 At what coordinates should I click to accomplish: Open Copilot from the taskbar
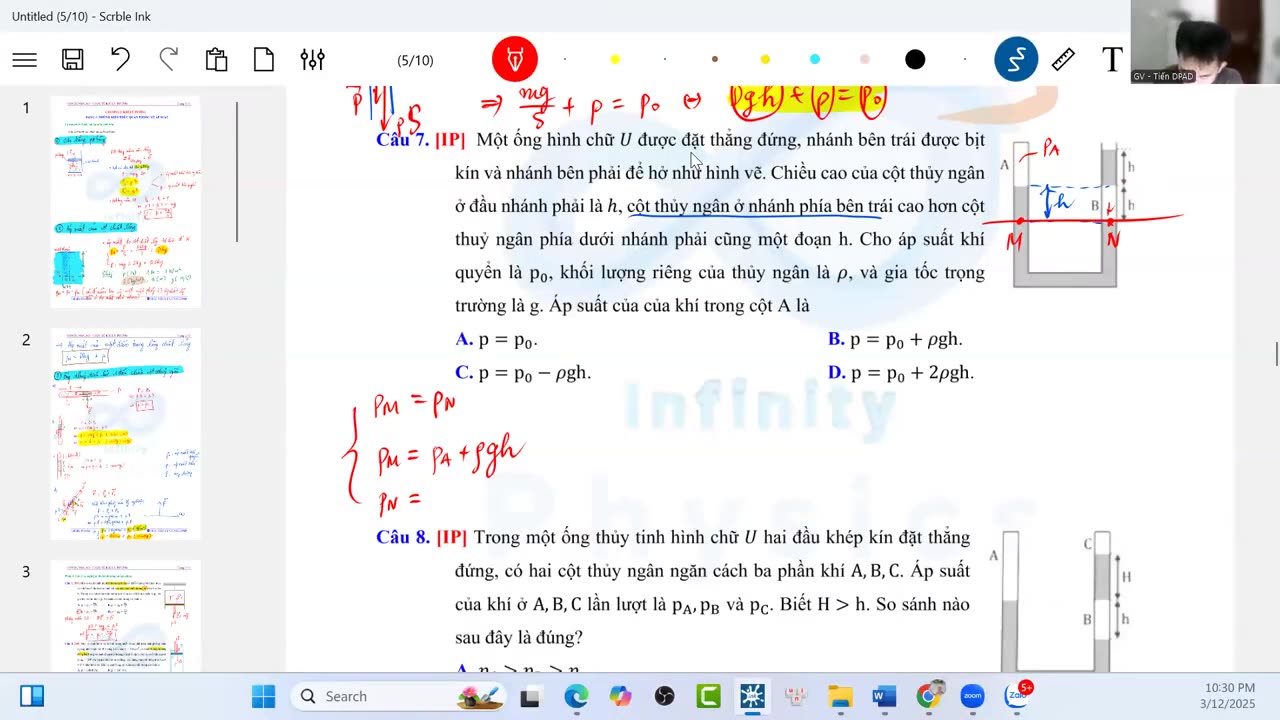[x=620, y=696]
